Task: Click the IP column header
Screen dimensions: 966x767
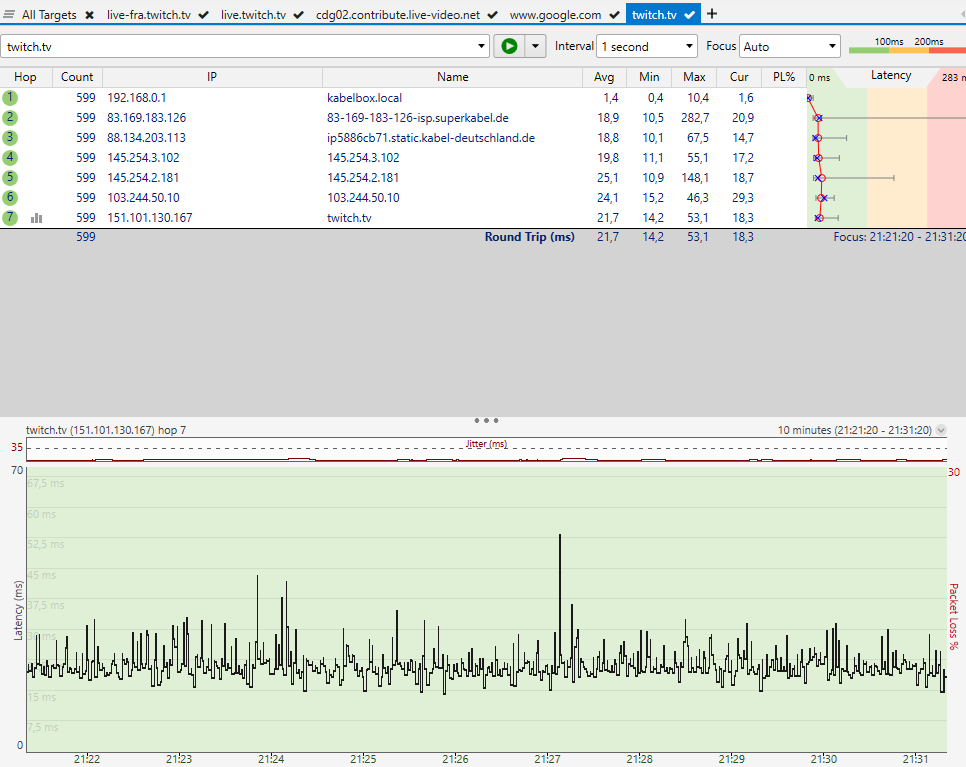Action: [x=212, y=77]
